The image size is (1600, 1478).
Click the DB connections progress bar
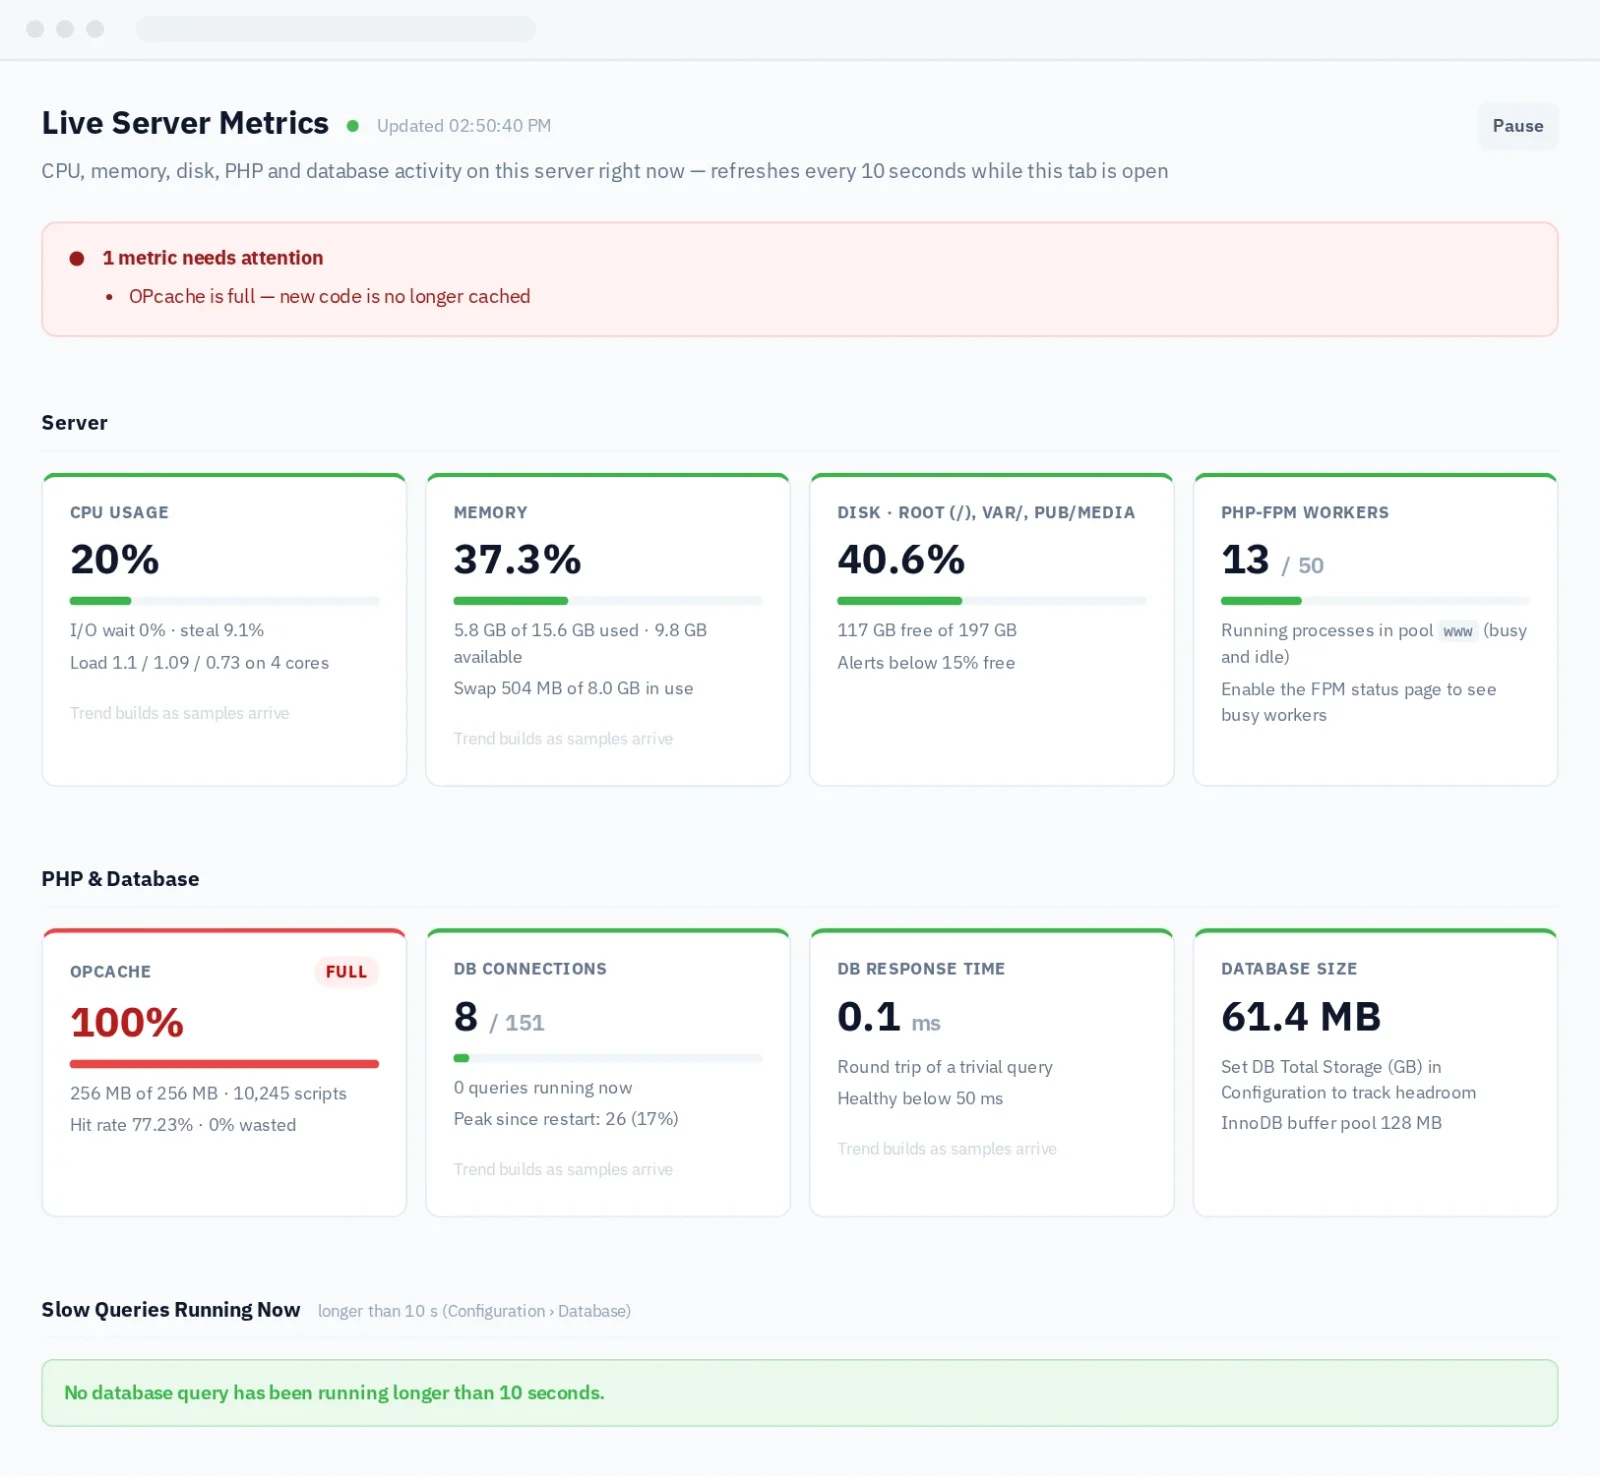coord(608,1058)
